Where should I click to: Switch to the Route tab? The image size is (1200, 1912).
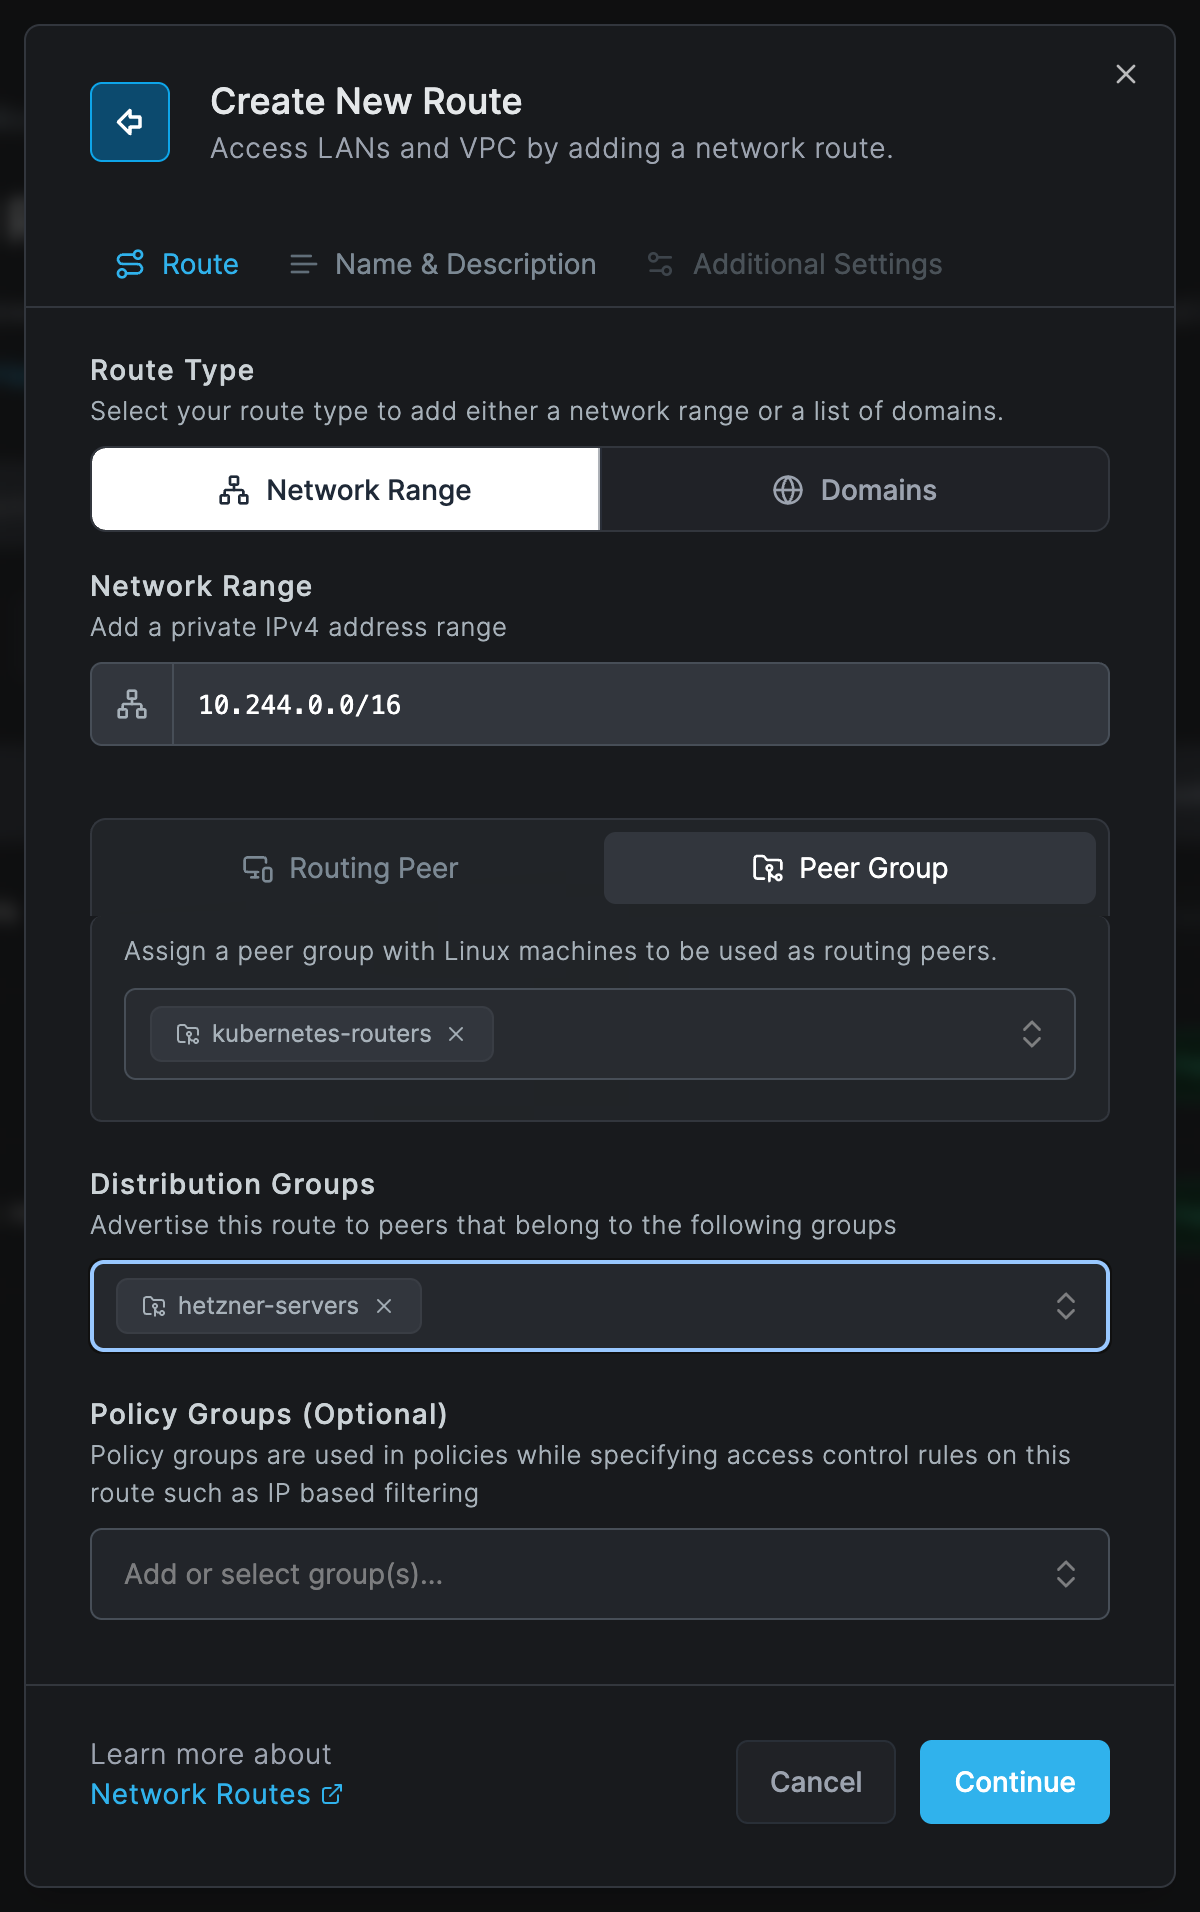point(177,264)
